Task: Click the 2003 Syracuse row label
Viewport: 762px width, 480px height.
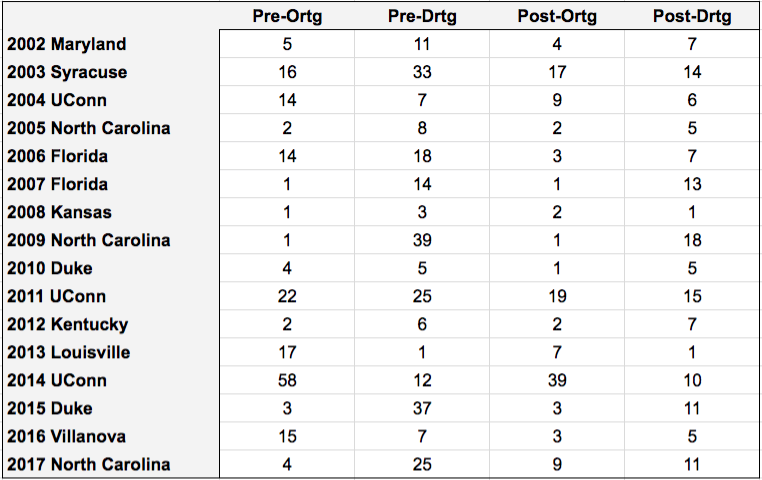Action: [67, 72]
